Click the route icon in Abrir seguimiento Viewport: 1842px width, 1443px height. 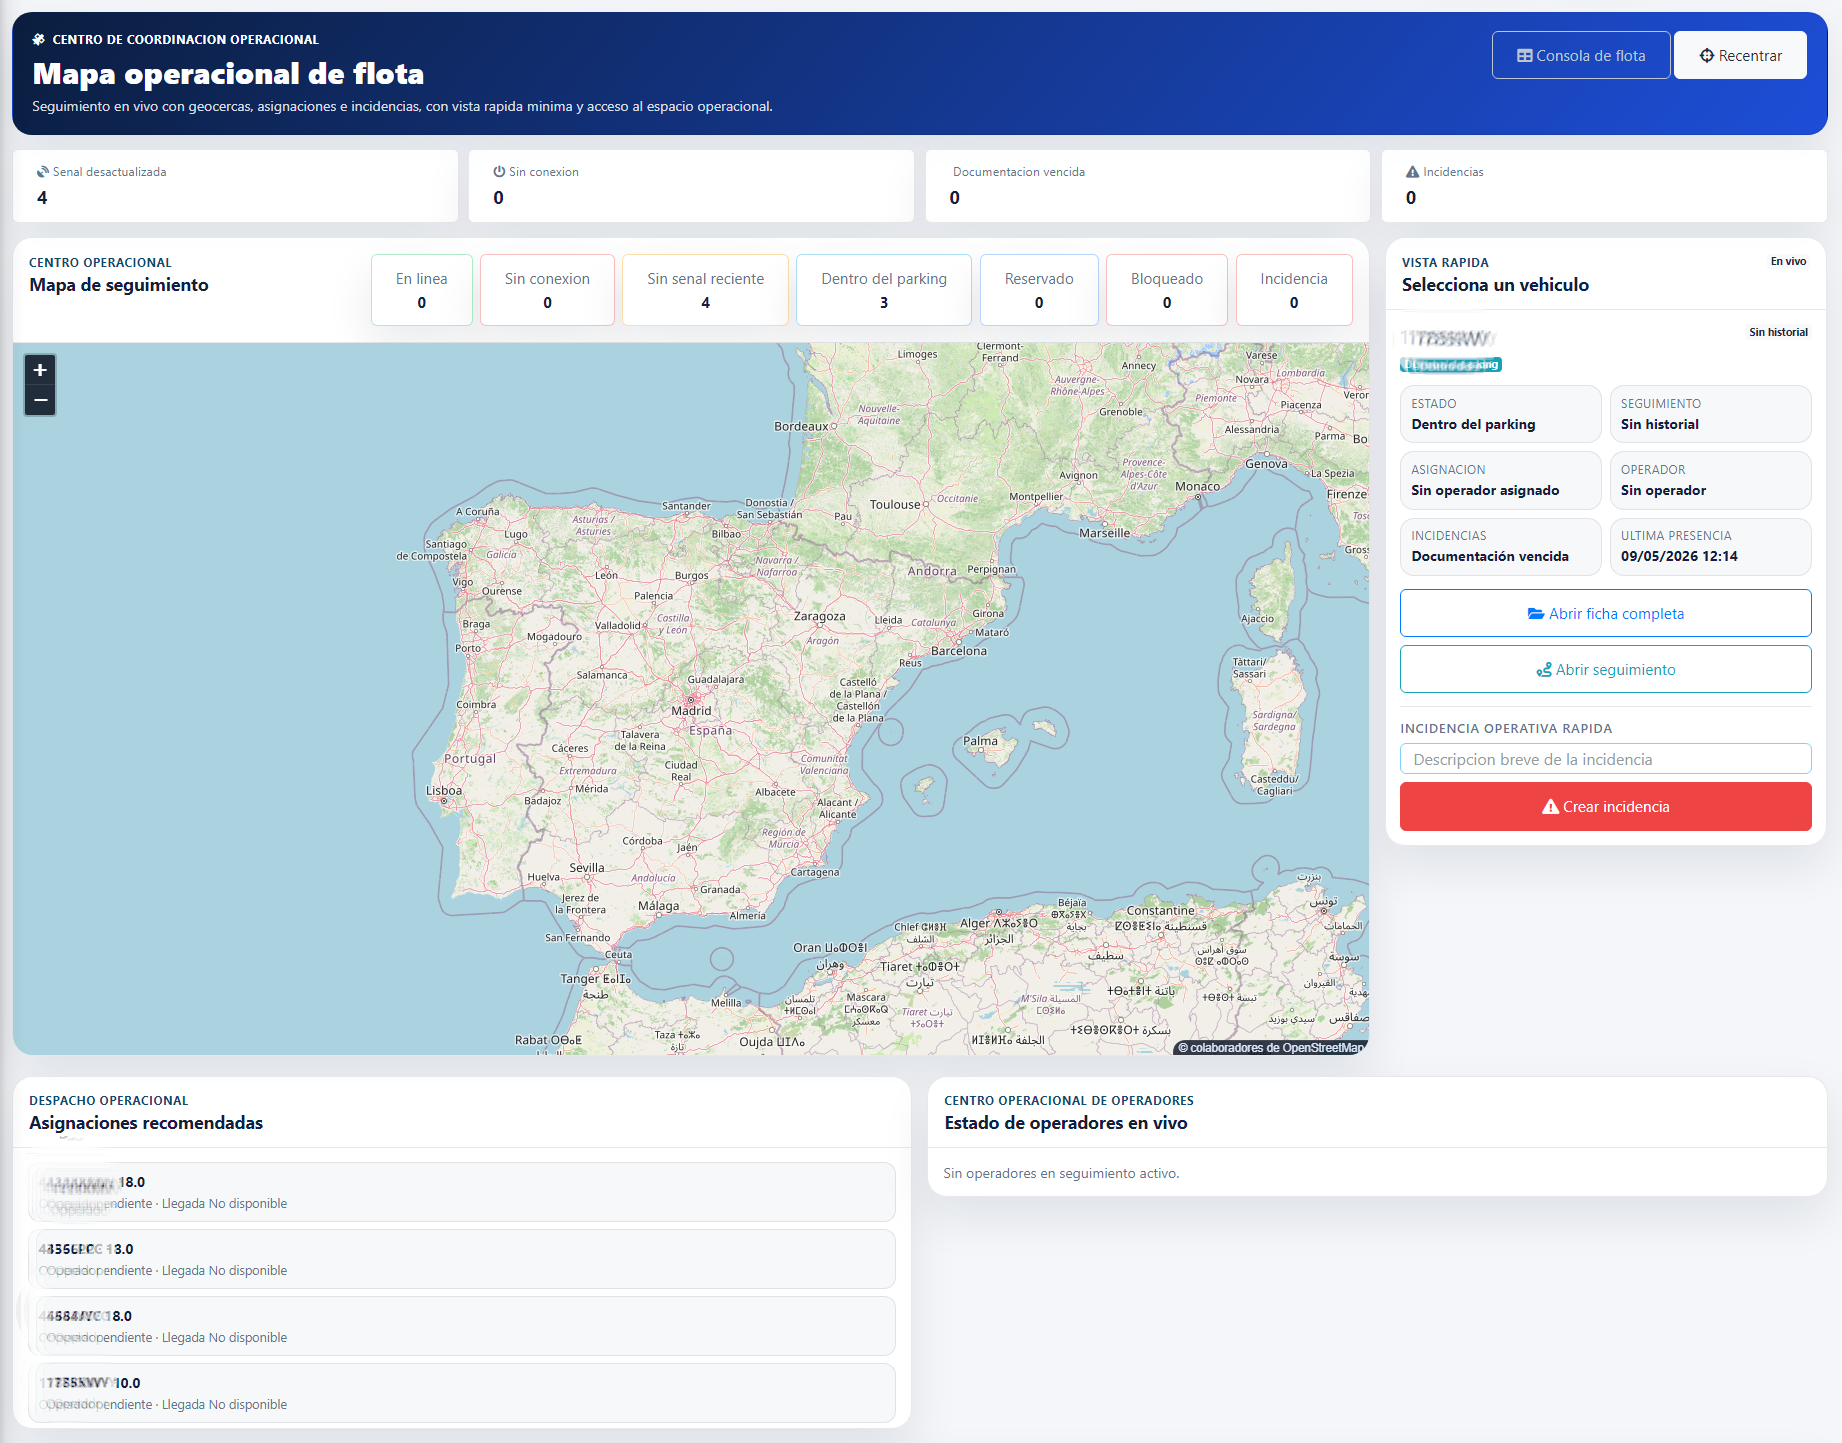point(1544,670)
